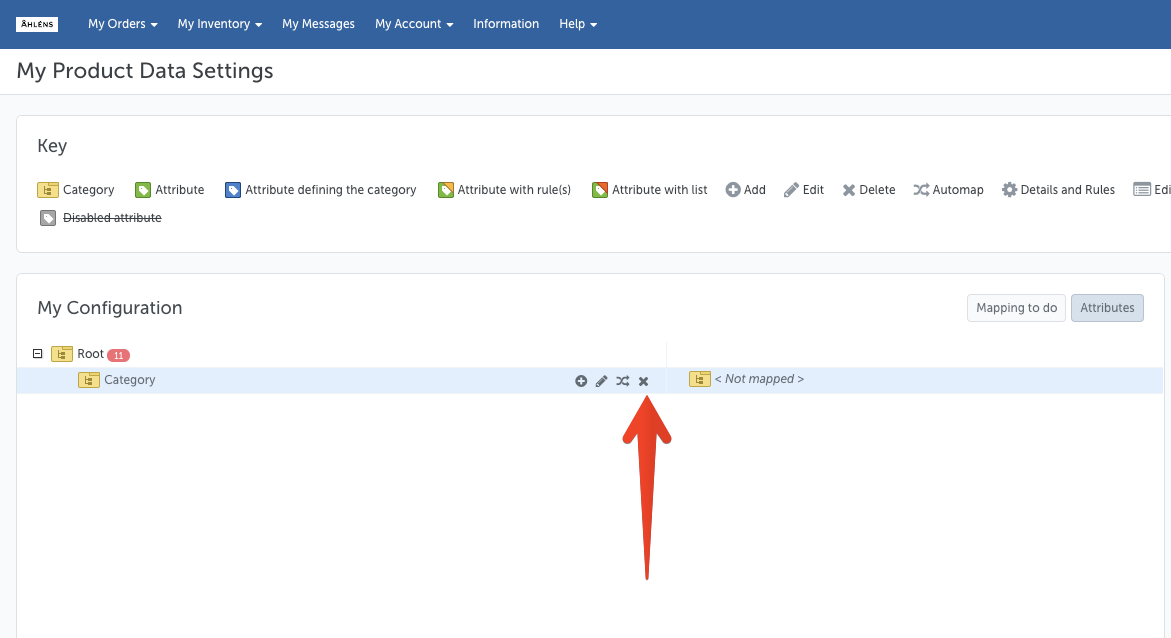This screenshot has height=638, width=1171.
Task: Click the Details and Rules label
Action: (1067, 190)
